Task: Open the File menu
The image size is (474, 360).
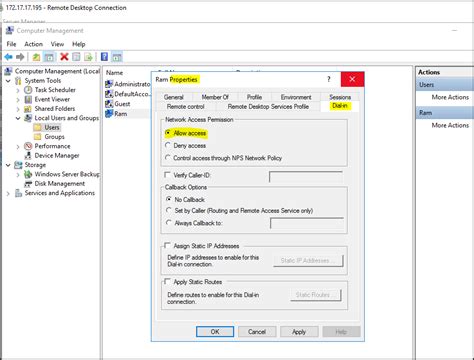Action: pyautogui.click(x=11, y=44)
